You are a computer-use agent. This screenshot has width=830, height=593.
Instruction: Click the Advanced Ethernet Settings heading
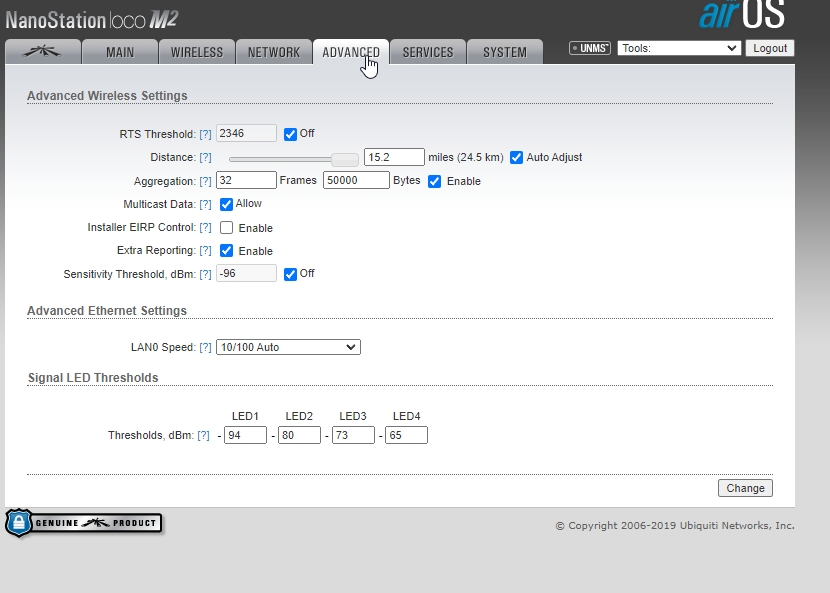click(x=107, y=311)
